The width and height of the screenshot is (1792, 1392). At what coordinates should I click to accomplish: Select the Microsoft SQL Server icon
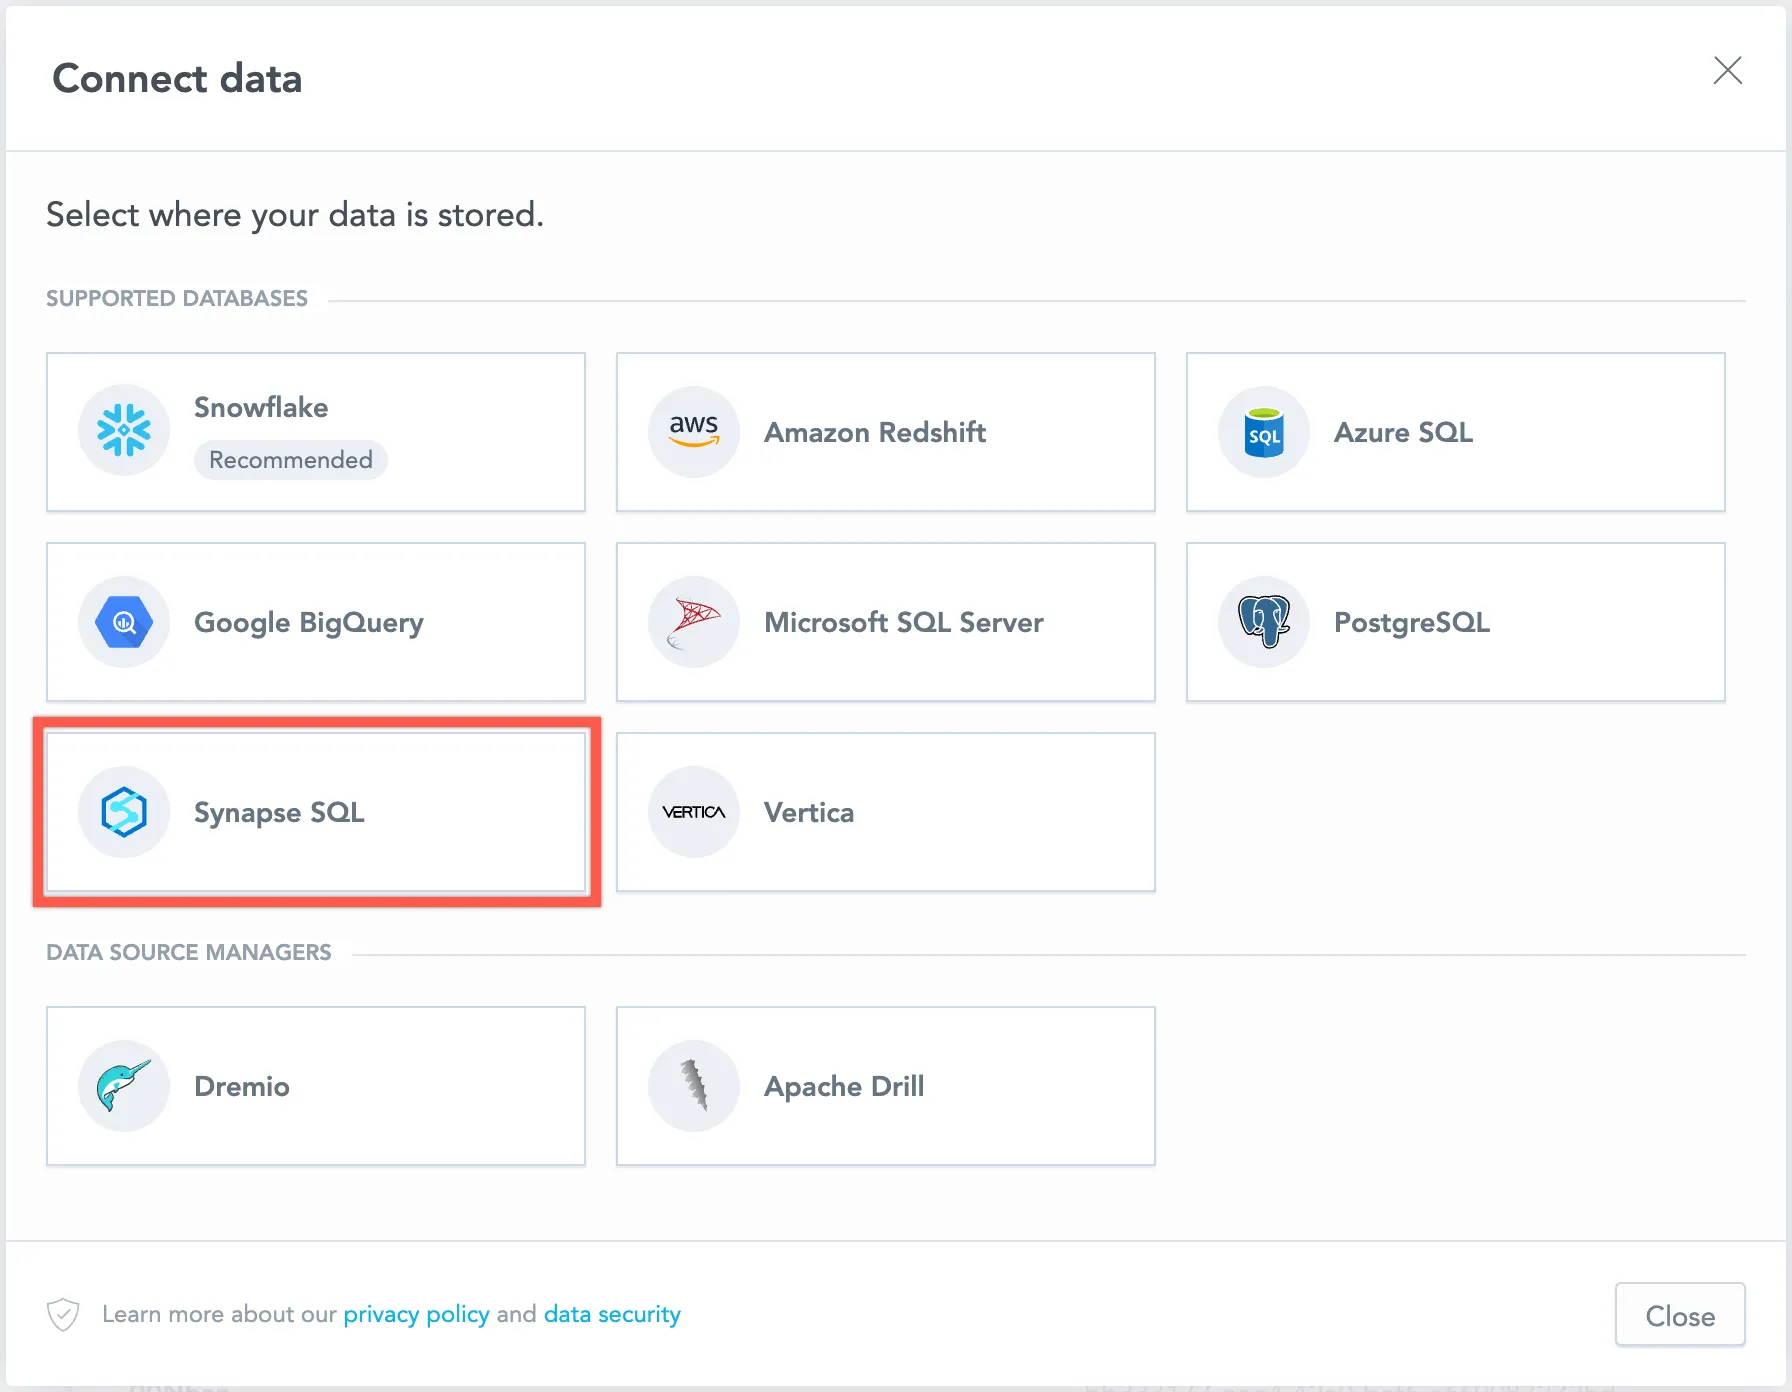693,621
